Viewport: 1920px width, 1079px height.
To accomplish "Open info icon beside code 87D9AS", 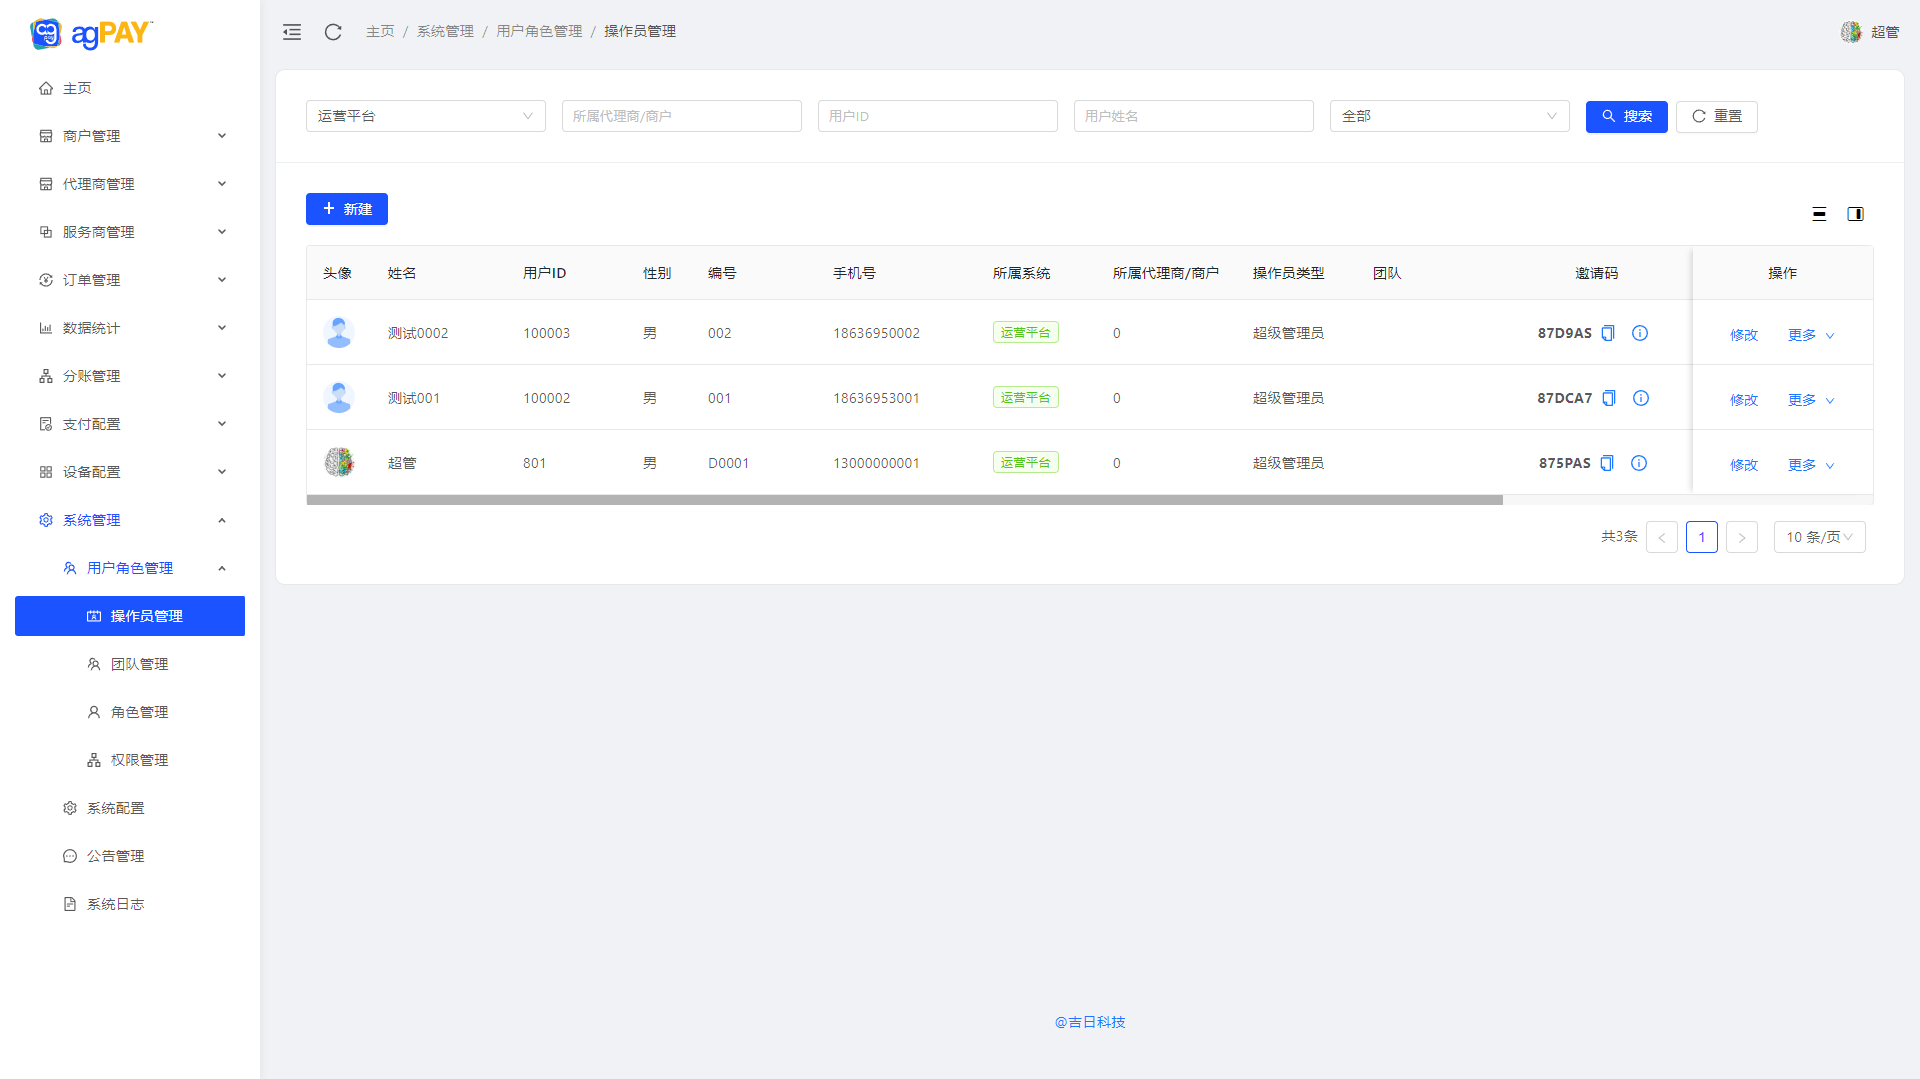I will click(x=1640, y=333).
